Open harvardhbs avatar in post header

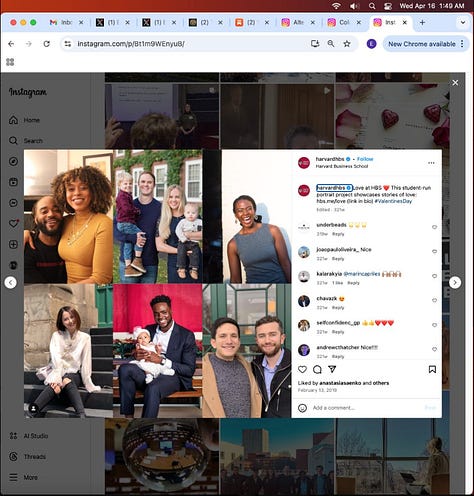(x=304, y=163)
